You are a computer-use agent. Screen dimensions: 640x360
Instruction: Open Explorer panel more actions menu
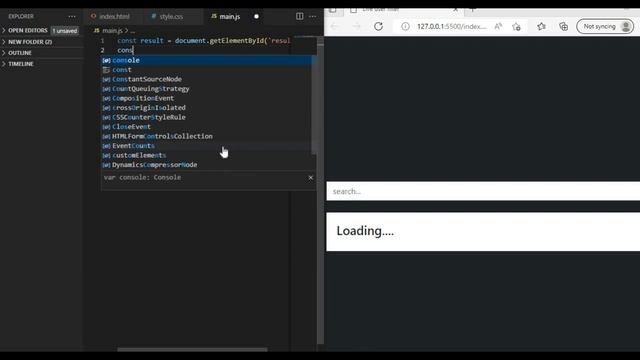[x=72, y=16]
